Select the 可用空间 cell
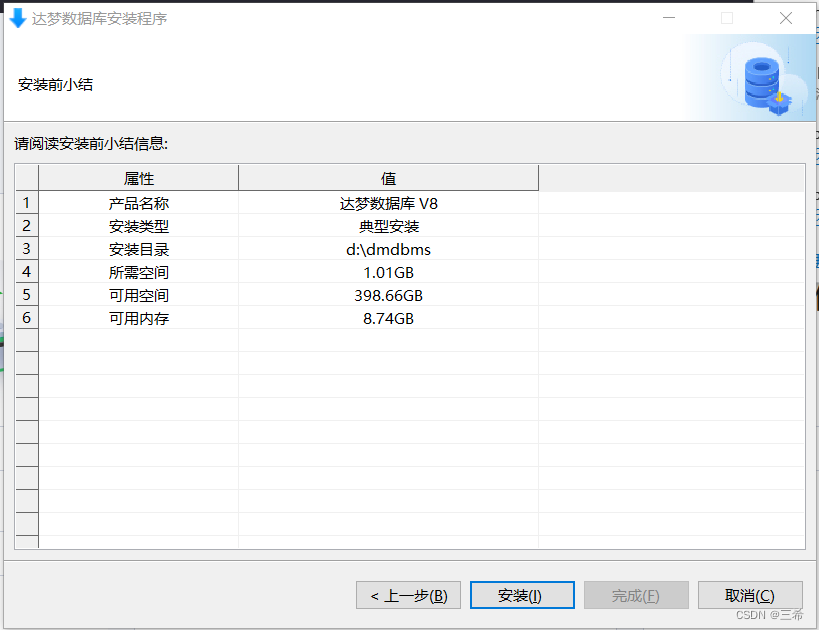The height and width of the screenshot is (630, 819). coord(138,295)
